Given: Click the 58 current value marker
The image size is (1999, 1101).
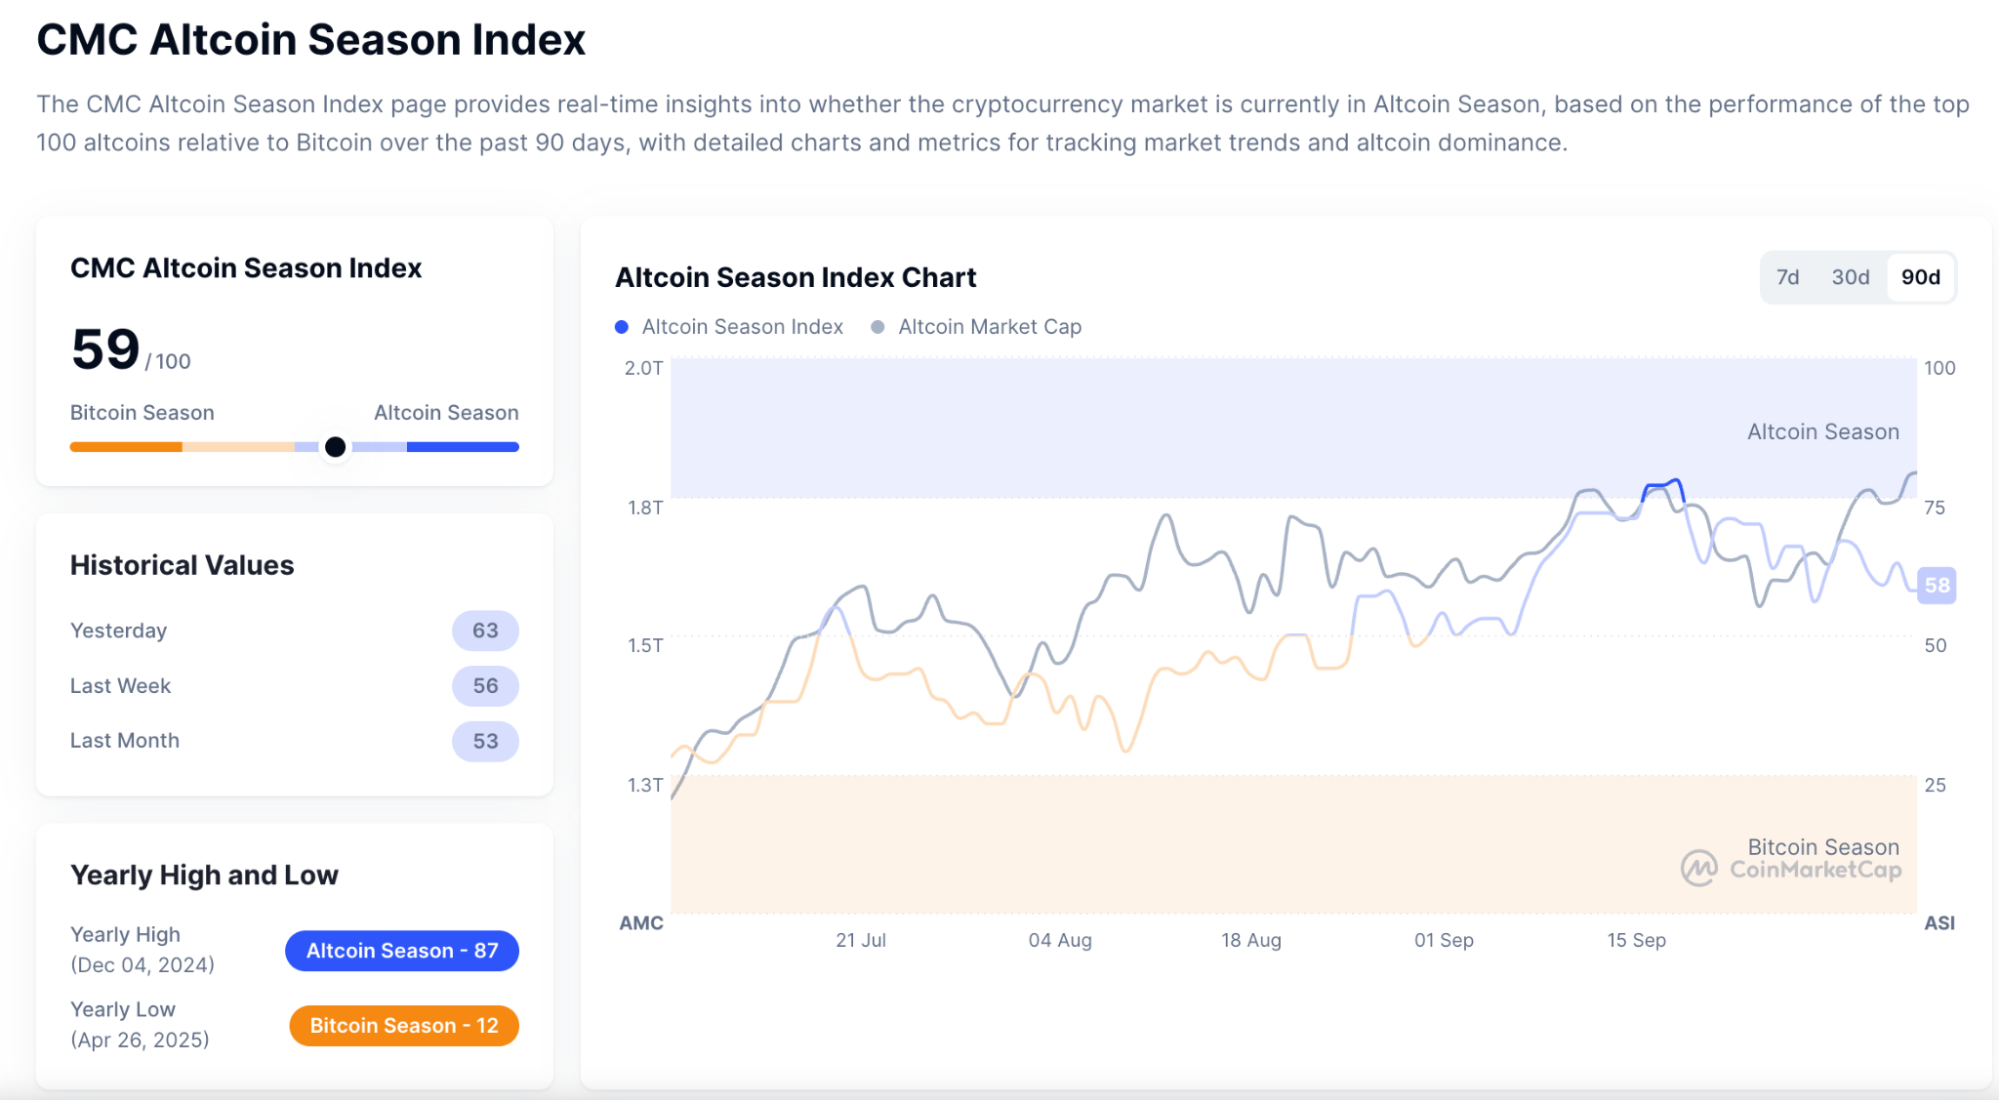Looking at the screenshot, I should point(1937,585).
